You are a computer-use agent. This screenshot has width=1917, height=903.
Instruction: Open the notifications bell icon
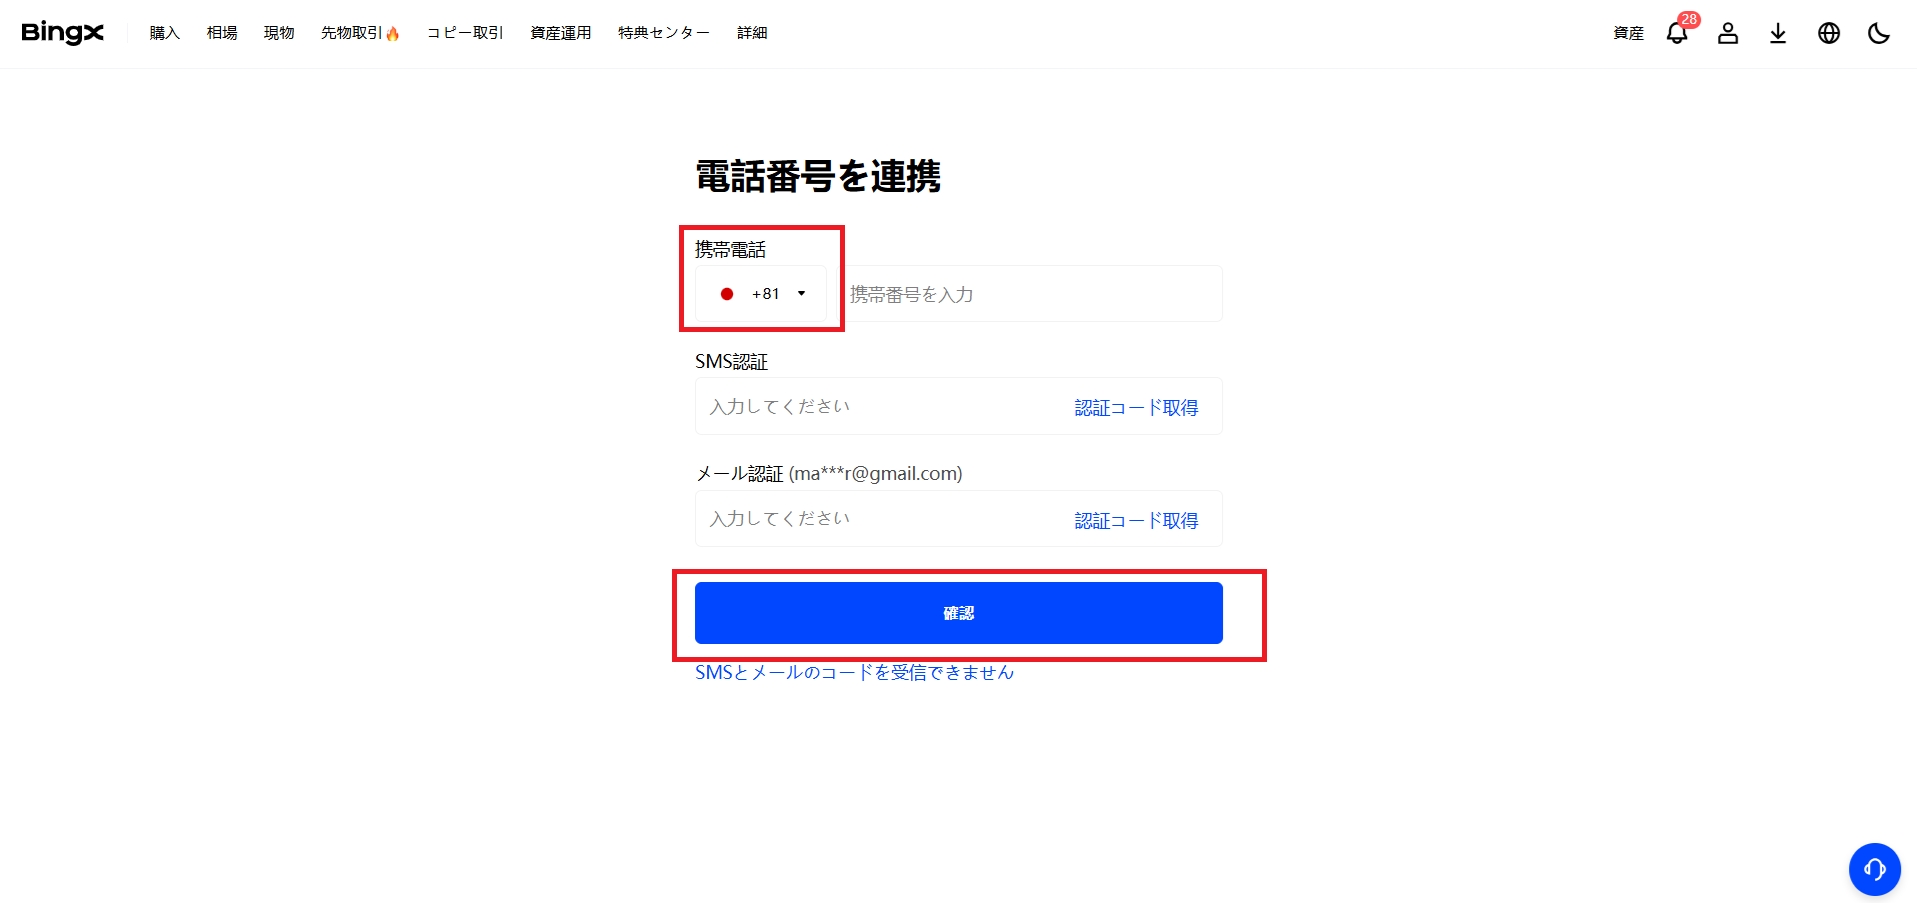pos(1677,33)
